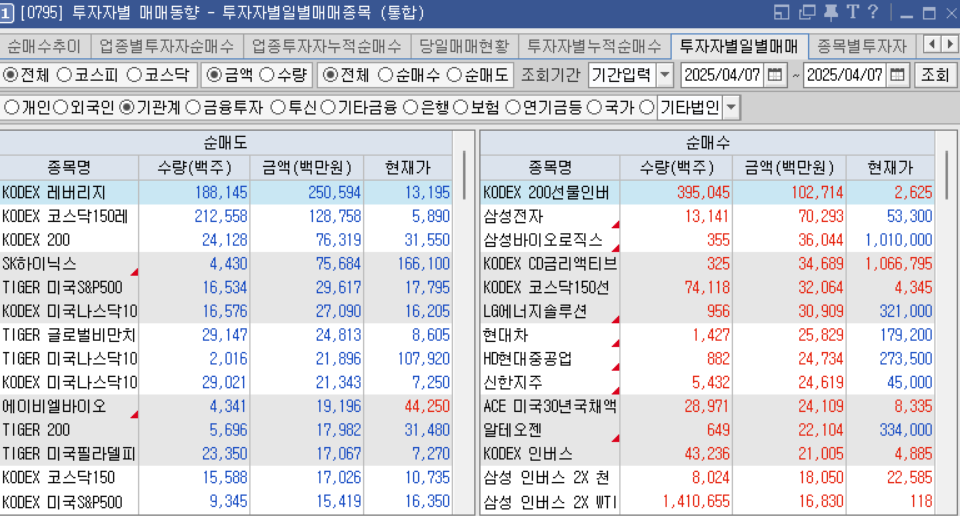Click the end date 2025/04/07 field
960x516 pixels.
[x=845, y=75]
